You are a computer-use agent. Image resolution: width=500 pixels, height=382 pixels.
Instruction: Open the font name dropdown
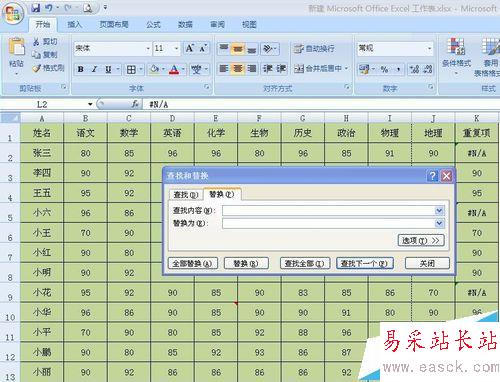148,49
